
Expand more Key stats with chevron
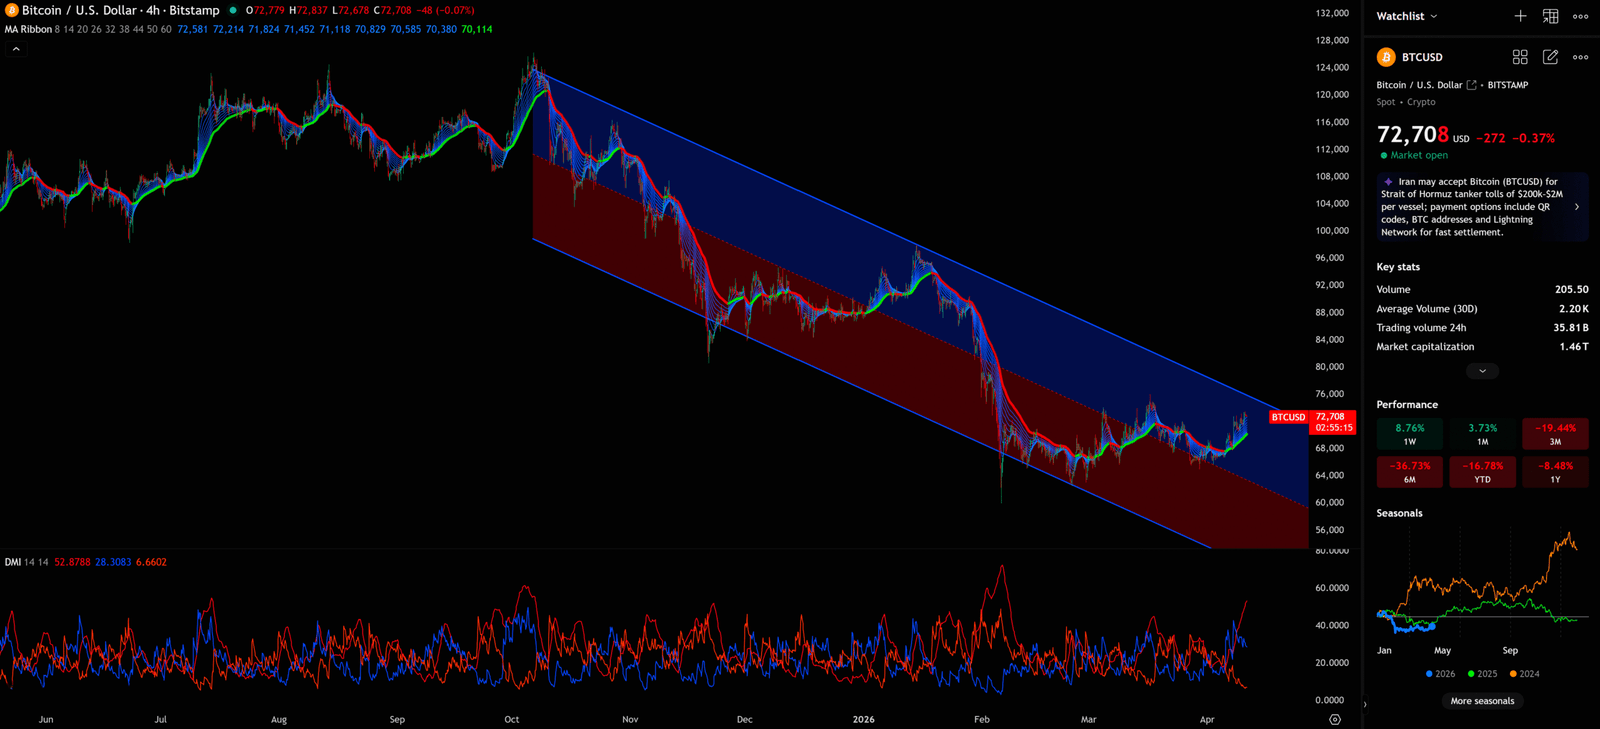(x=1482, y=371)
